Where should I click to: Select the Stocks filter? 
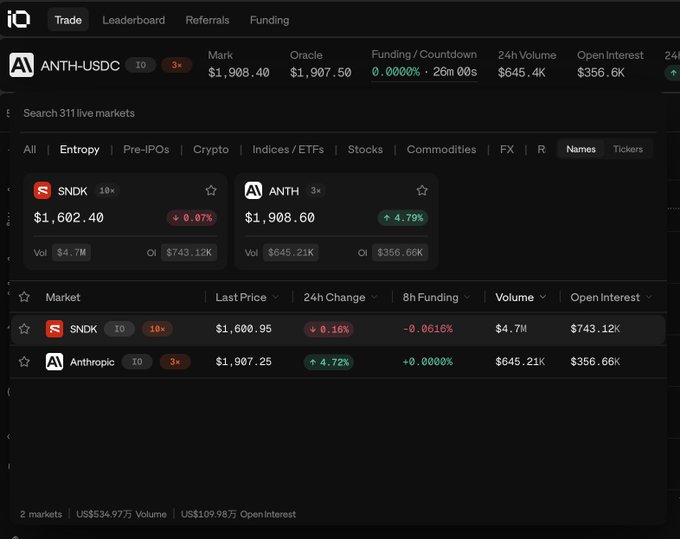365,150
